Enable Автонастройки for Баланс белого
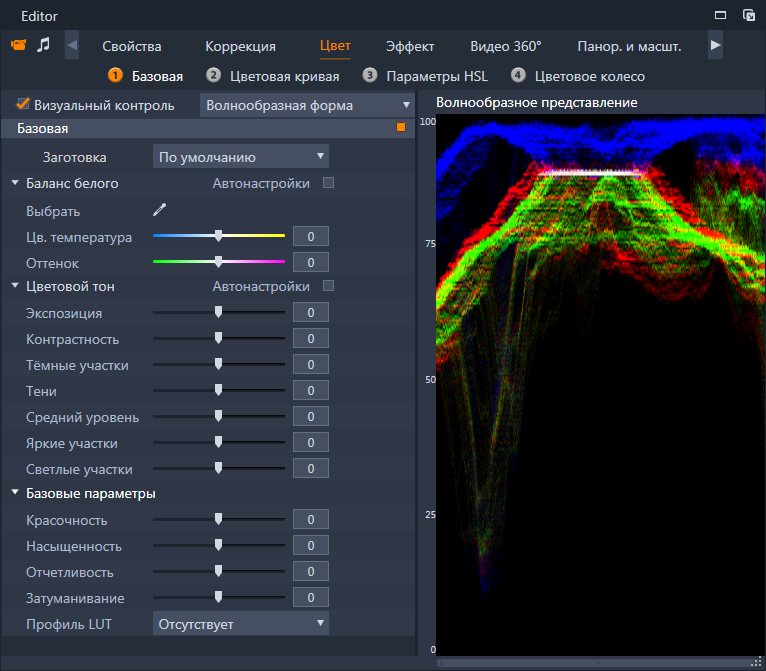This screenshot has height=671, width=766. point(329,183)
